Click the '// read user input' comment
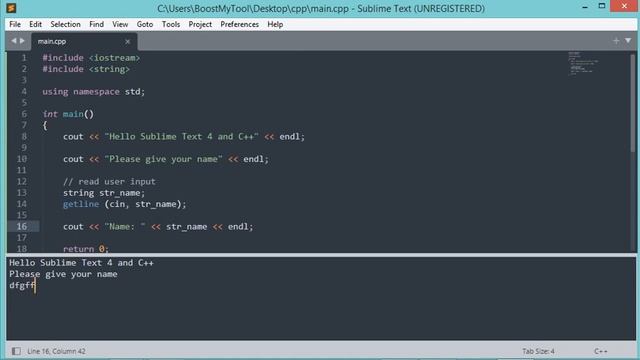The image size is (640, 360). coord(109,182)
